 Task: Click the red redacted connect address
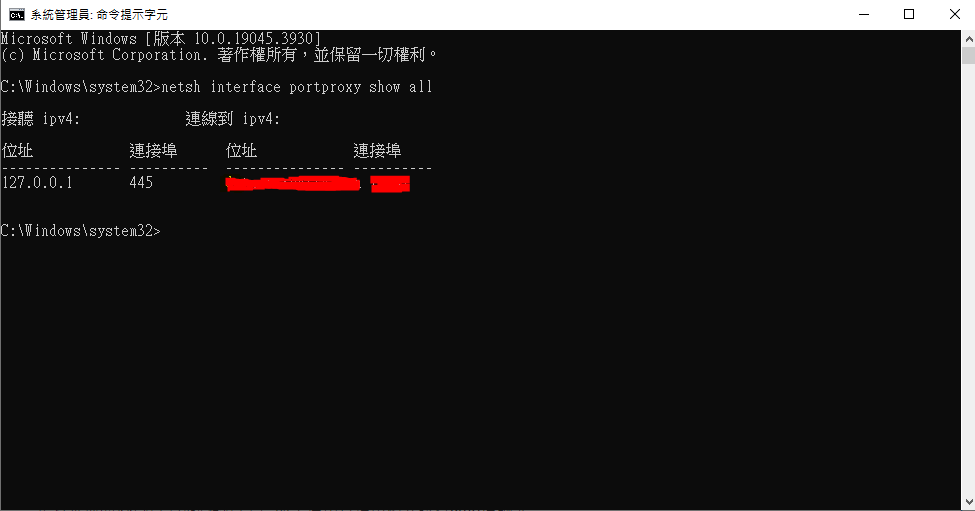coord(293,184)
